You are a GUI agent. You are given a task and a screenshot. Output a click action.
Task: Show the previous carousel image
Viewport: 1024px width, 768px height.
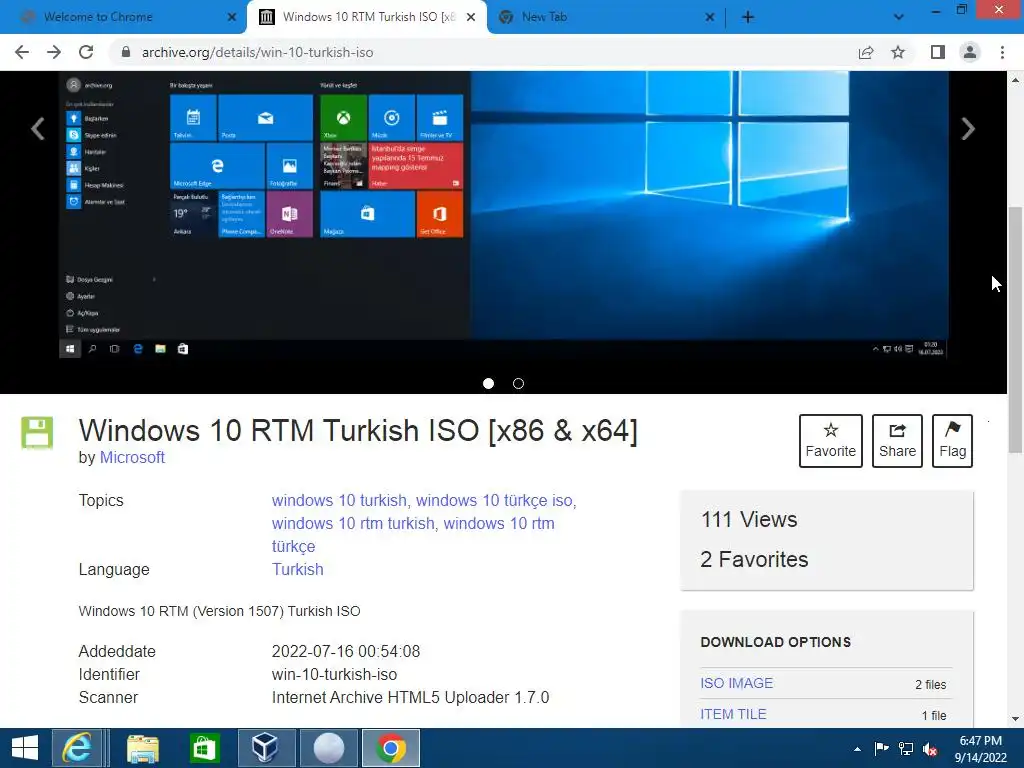pyautogui.click(x=38, y=129)
